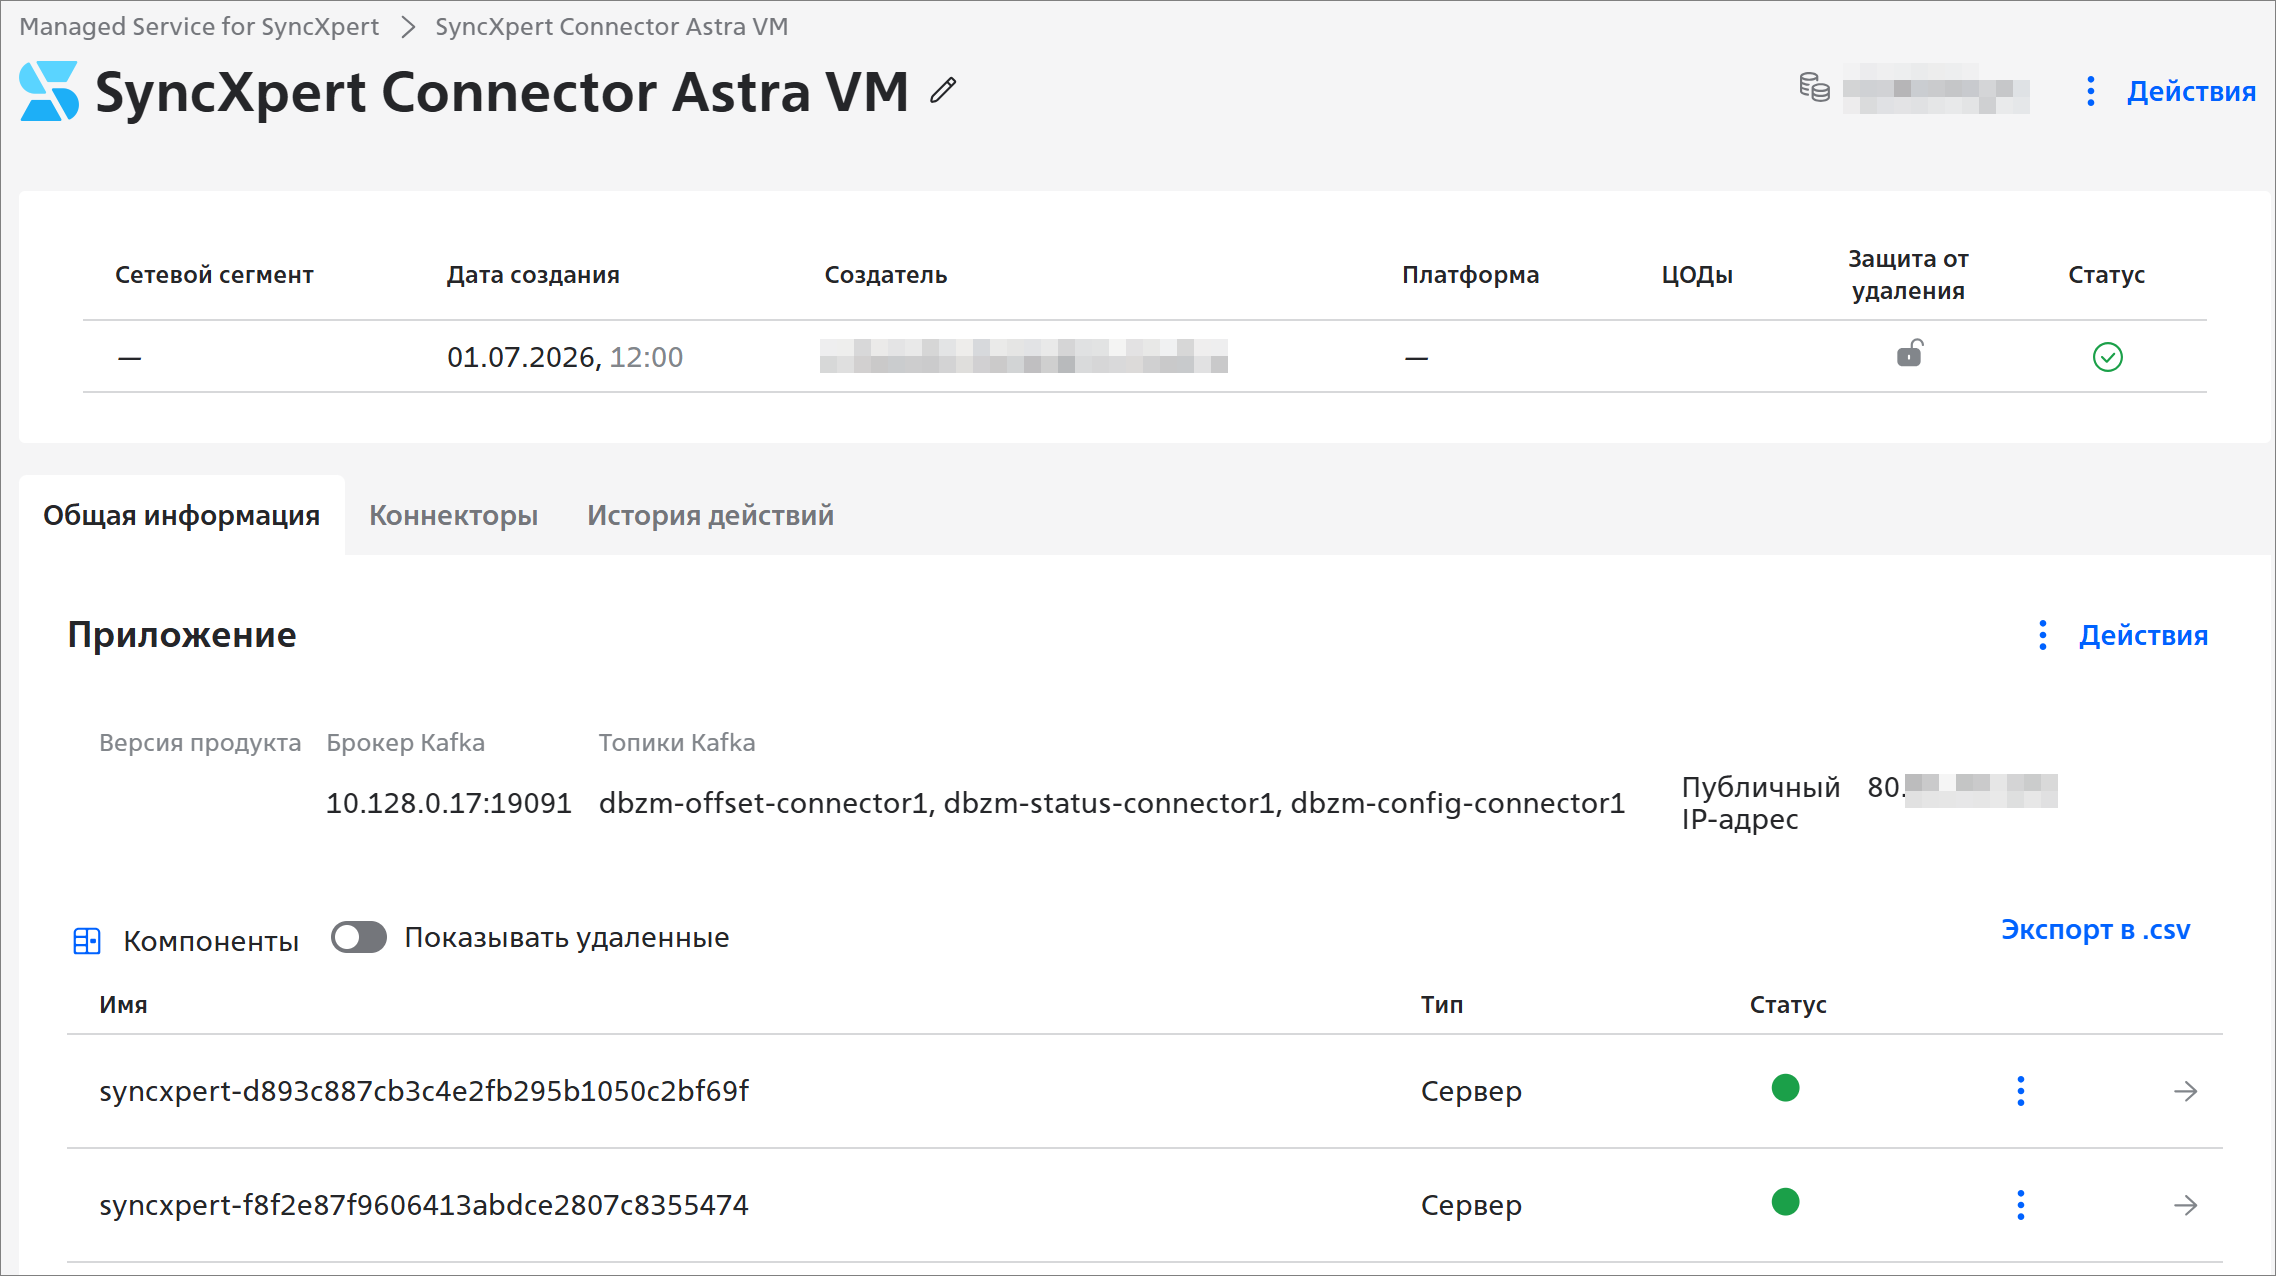This screenshot has width=2276, height=1276.
Task: Click the Версия продукта label
Action: [200, 743]
